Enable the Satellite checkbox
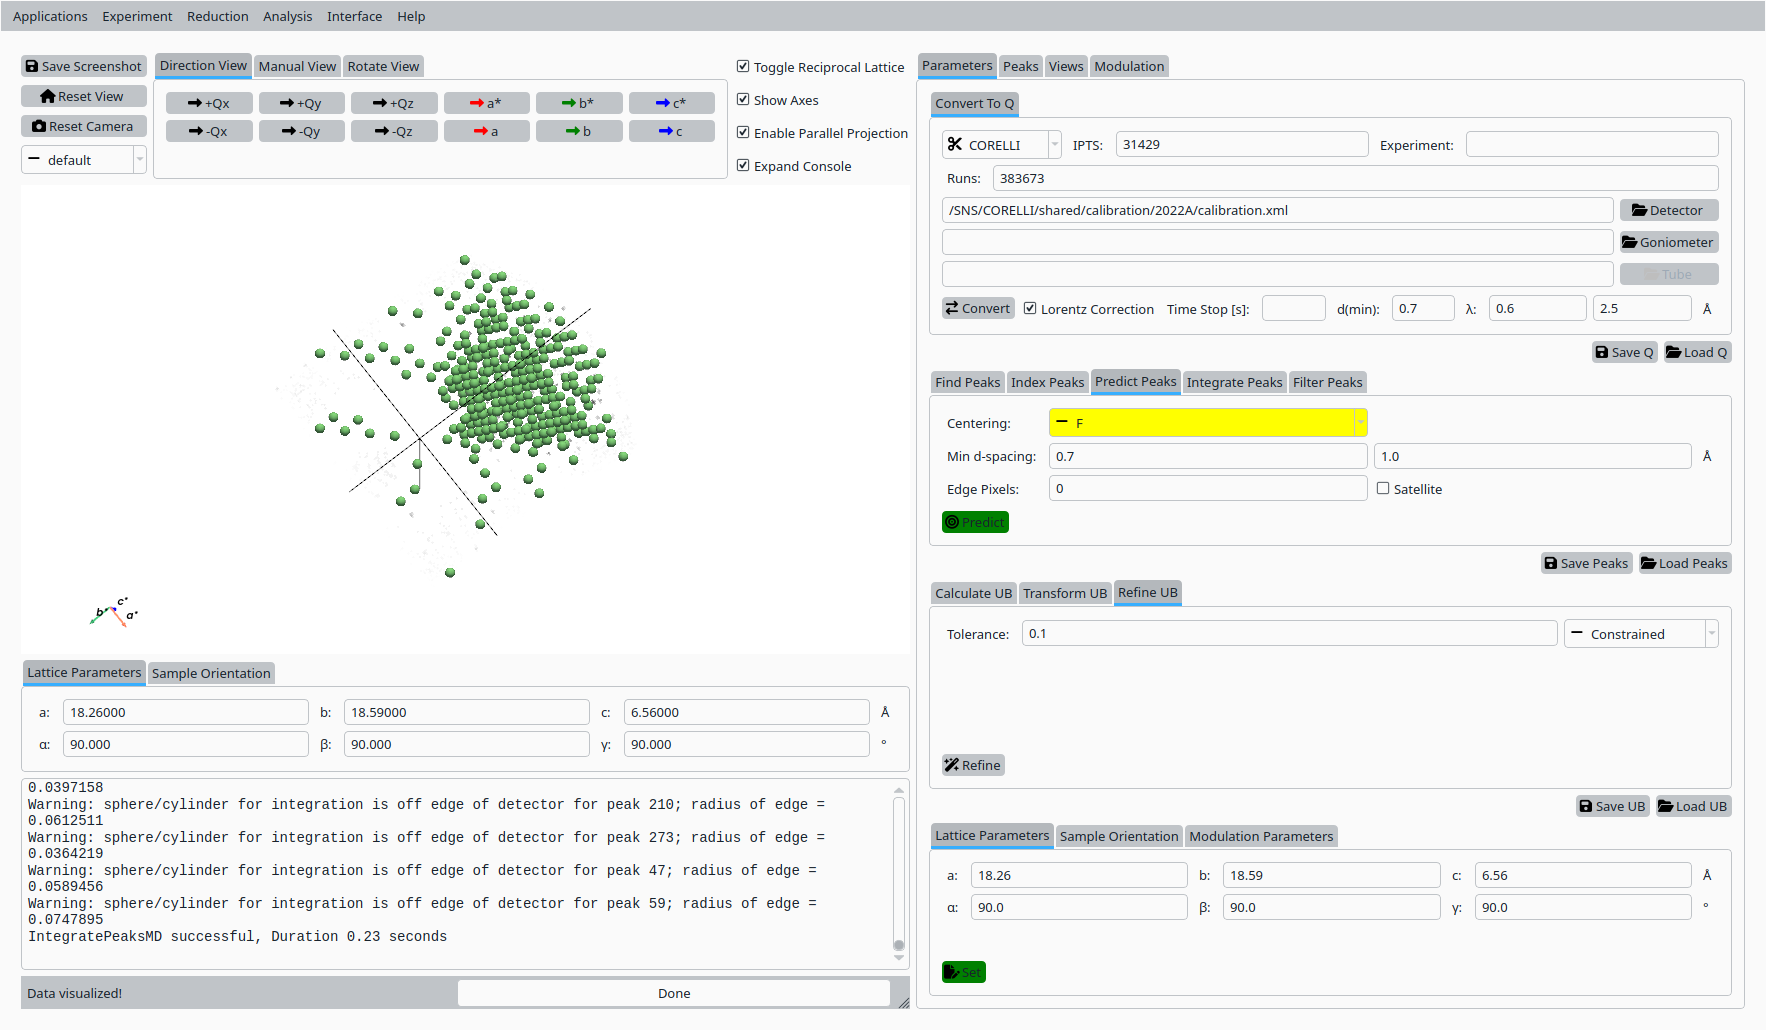This screenshot has width=1766, height=1030. [x=1383, y=489]
